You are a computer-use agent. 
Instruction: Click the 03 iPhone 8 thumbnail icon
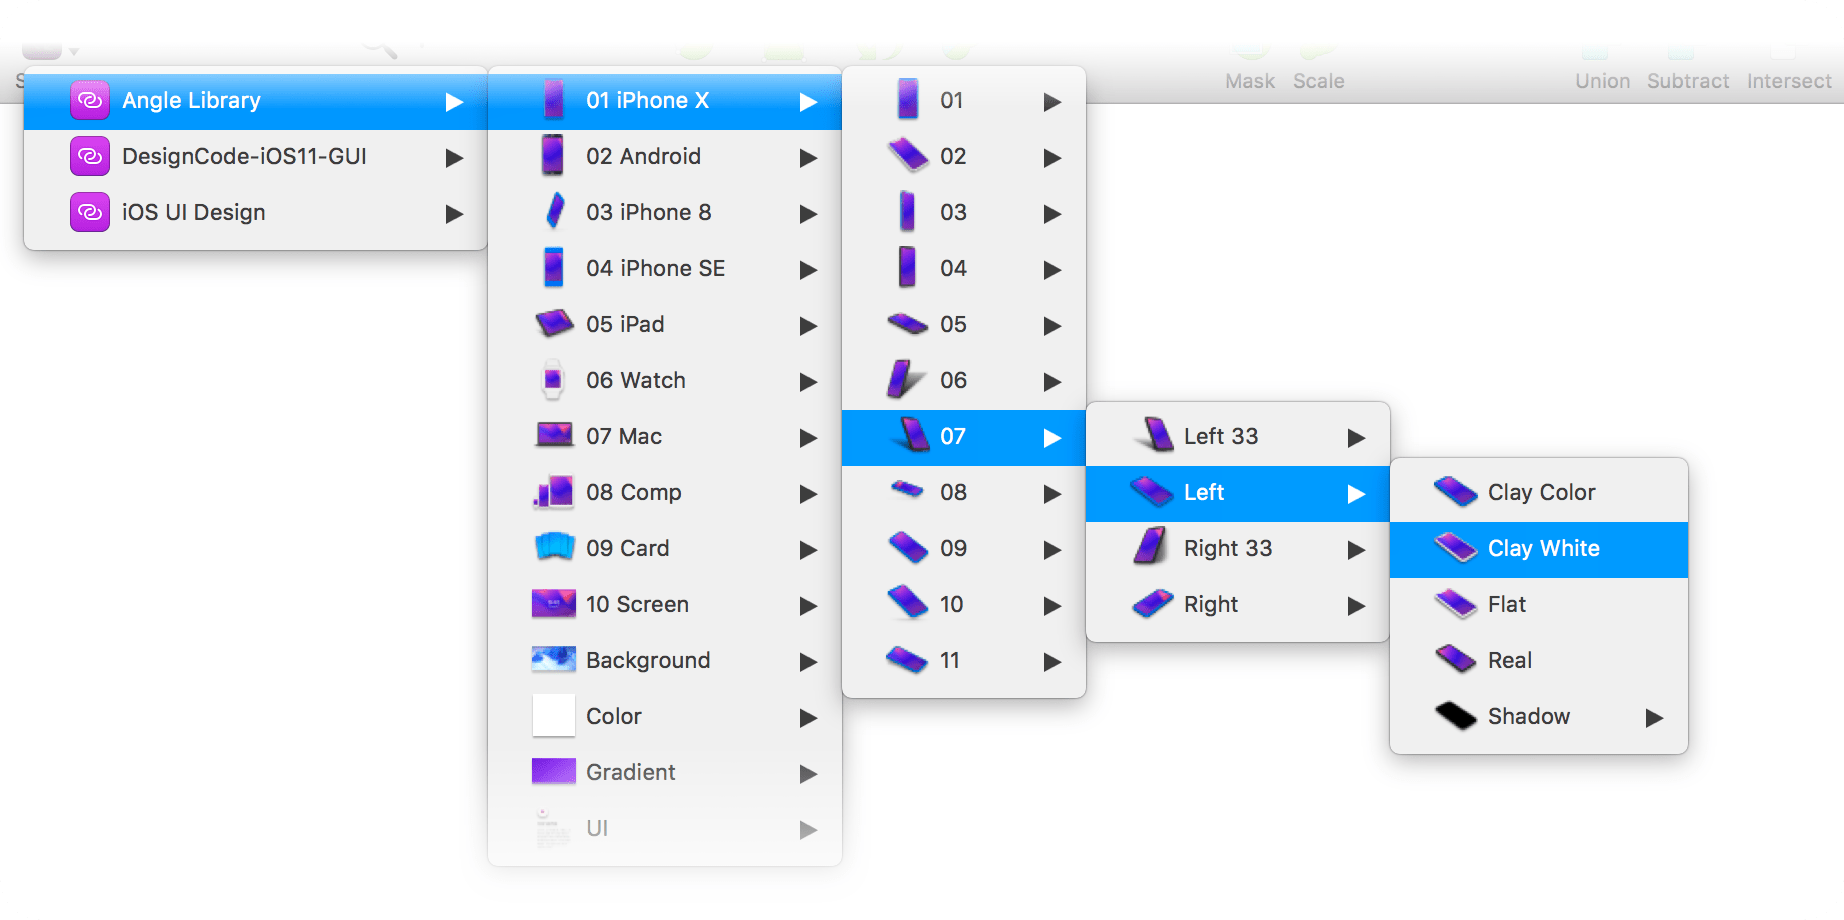tap(555, 212)
